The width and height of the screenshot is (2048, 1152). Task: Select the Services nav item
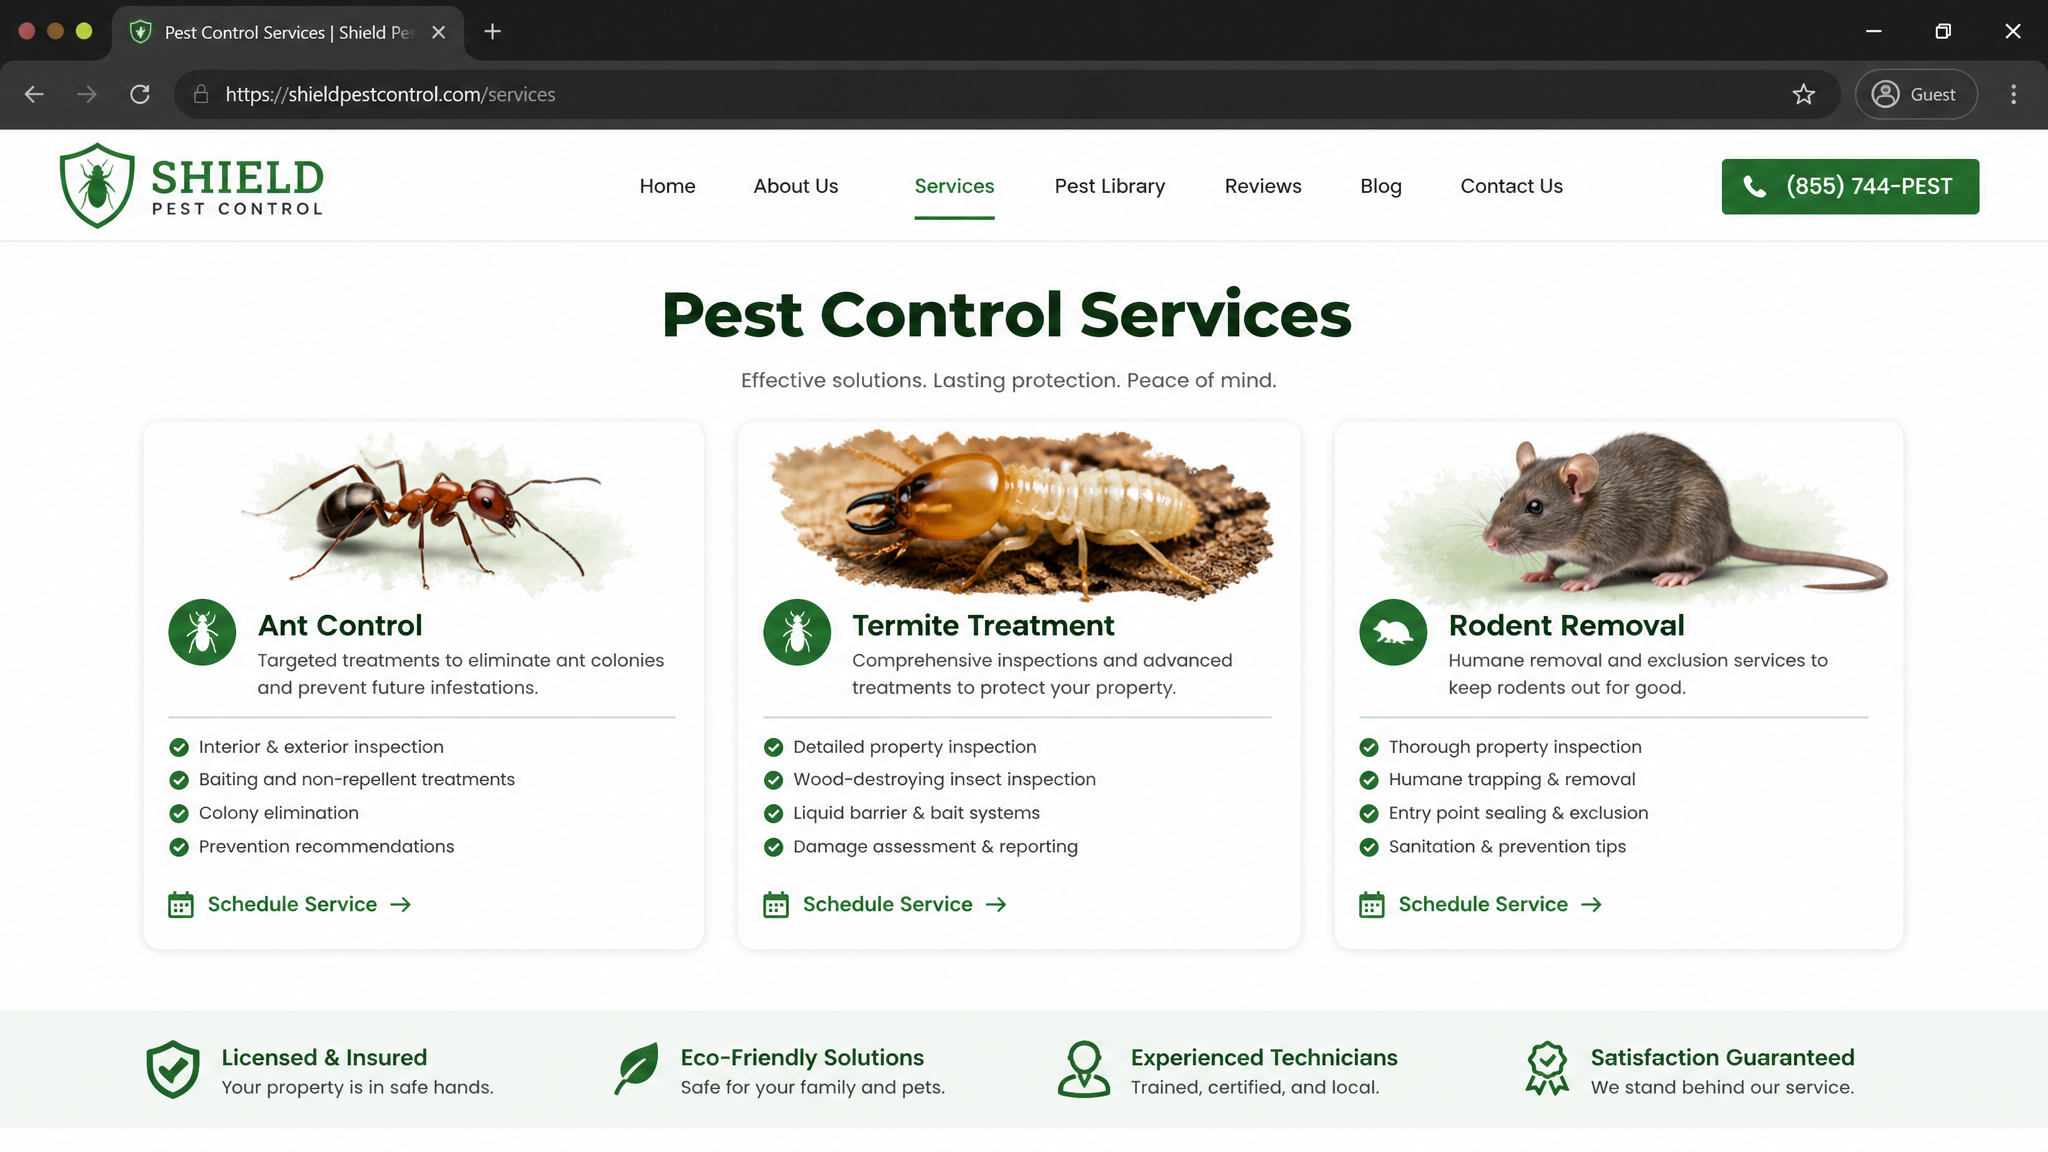[x=954, y=186]
